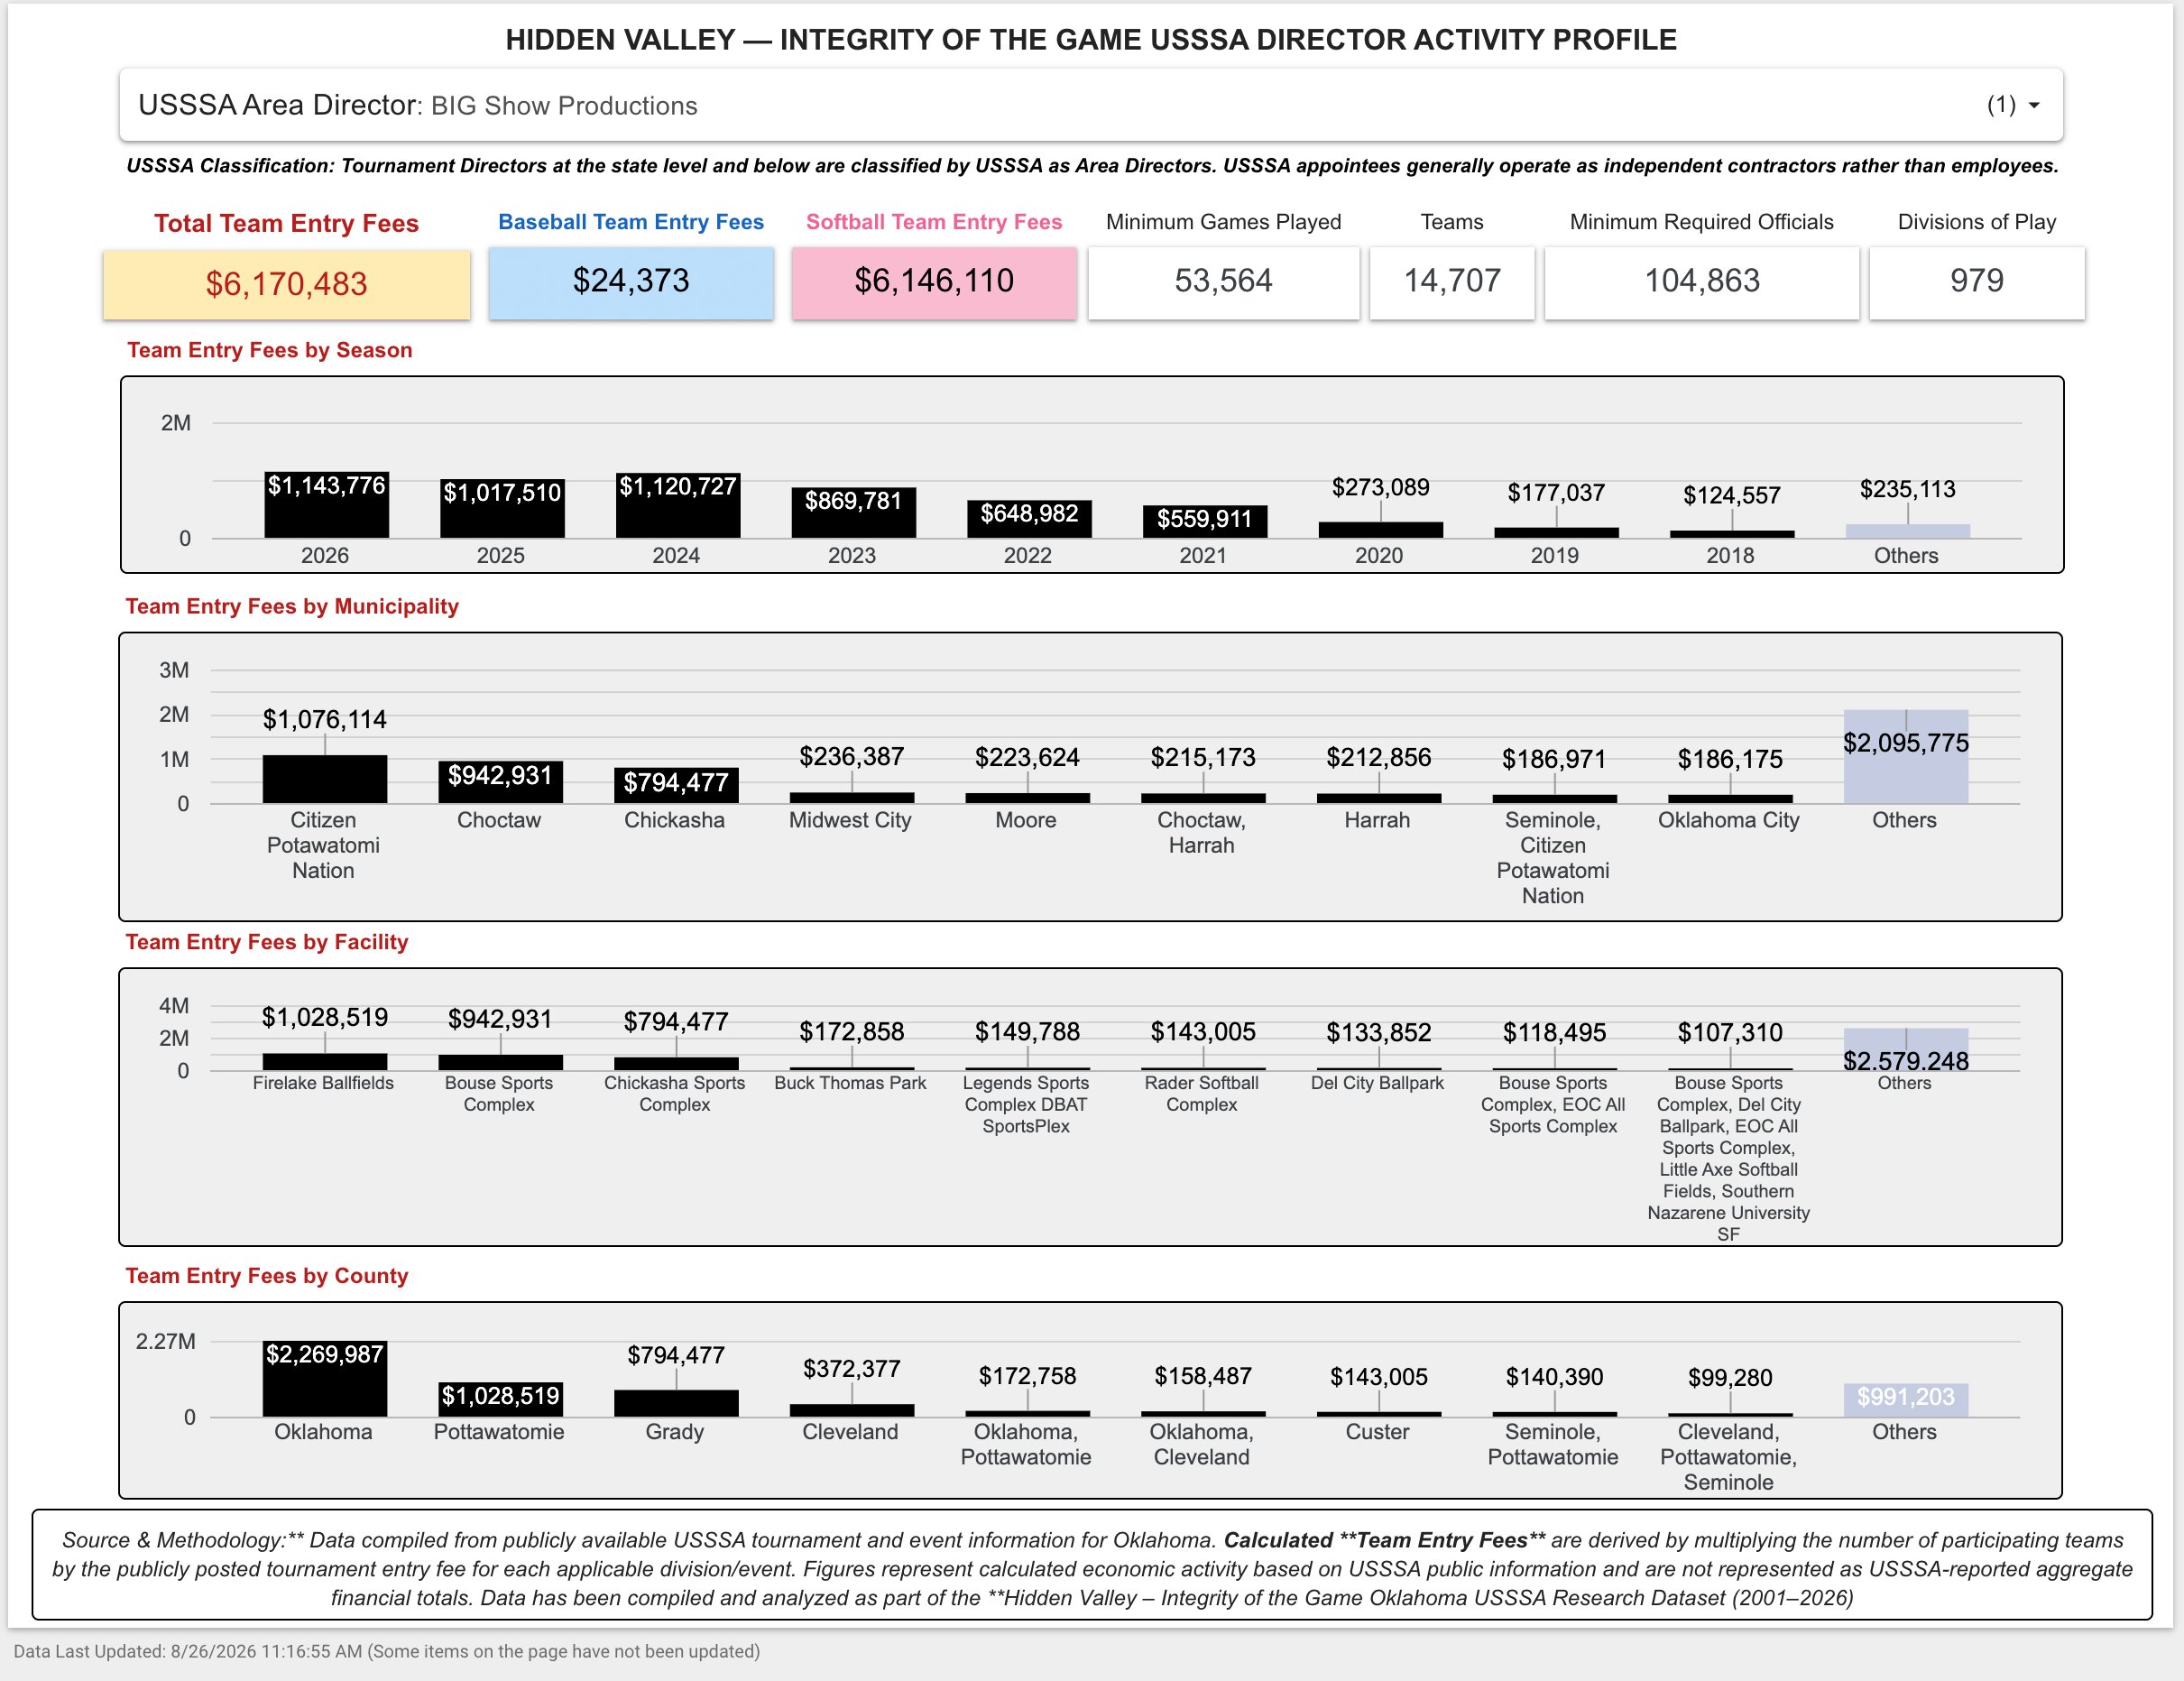Click the dashboard title HIDDEN VALLEY heading
Viewport: 2184px width, 1681px height.
pyautogui.click(x=1091, y=40)
